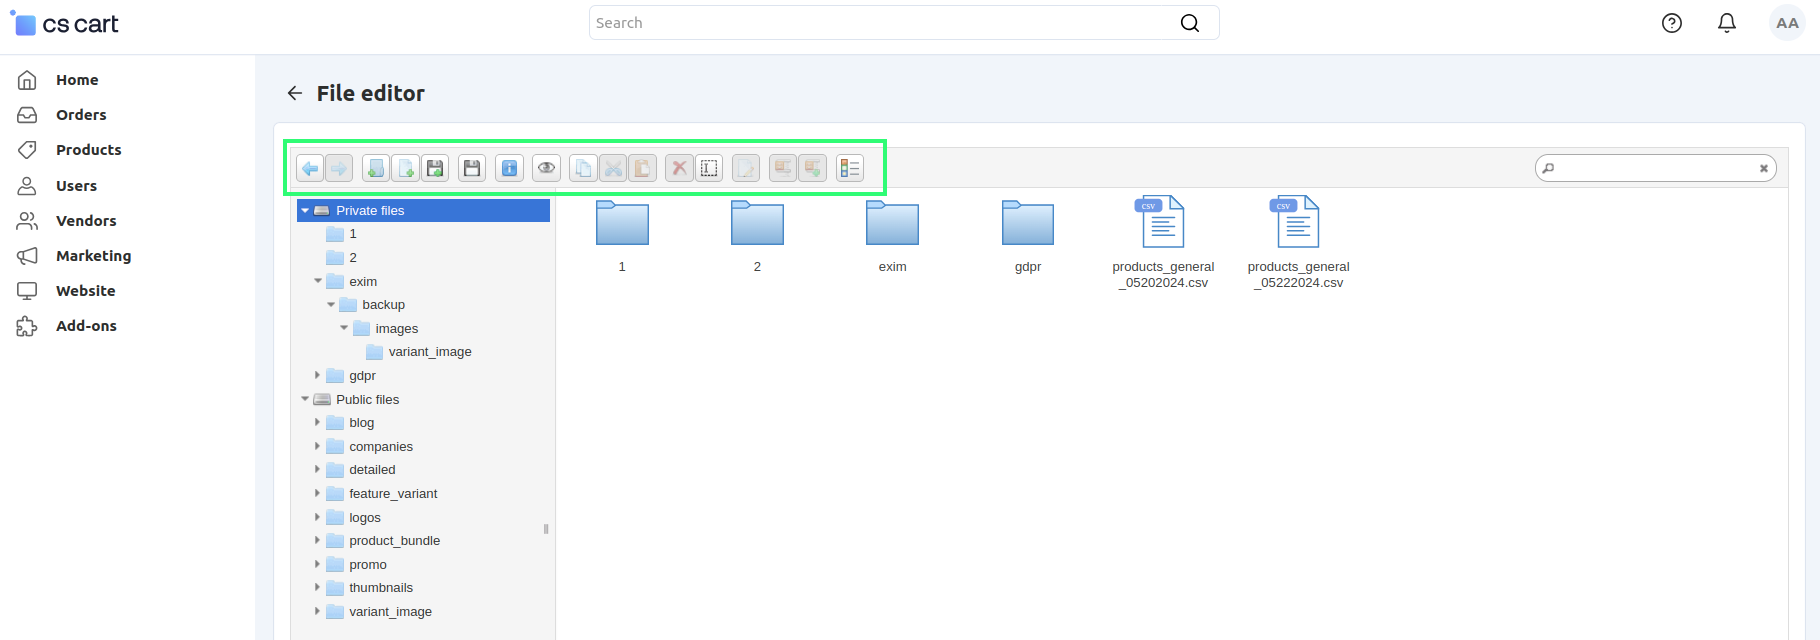Screen dimensions: 1820x640
Task: Collapse the Private files tree root
Action: tap(305, 211)
